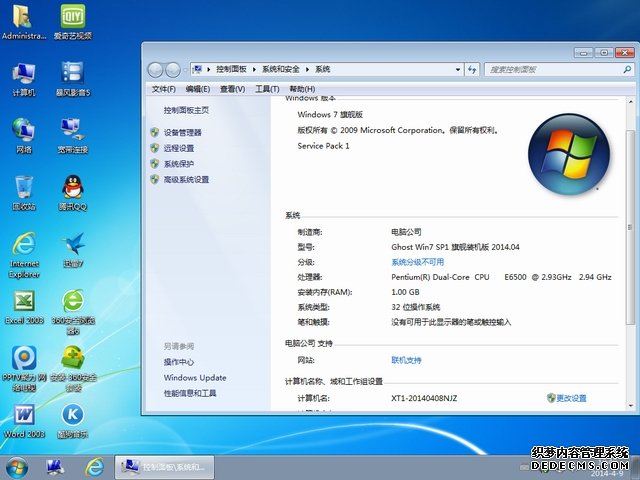The height and width of the screenshot is (480, 640).
Task: Expand the arrow after 系统和安全 breadcrumb
Action: coord(307,69)
